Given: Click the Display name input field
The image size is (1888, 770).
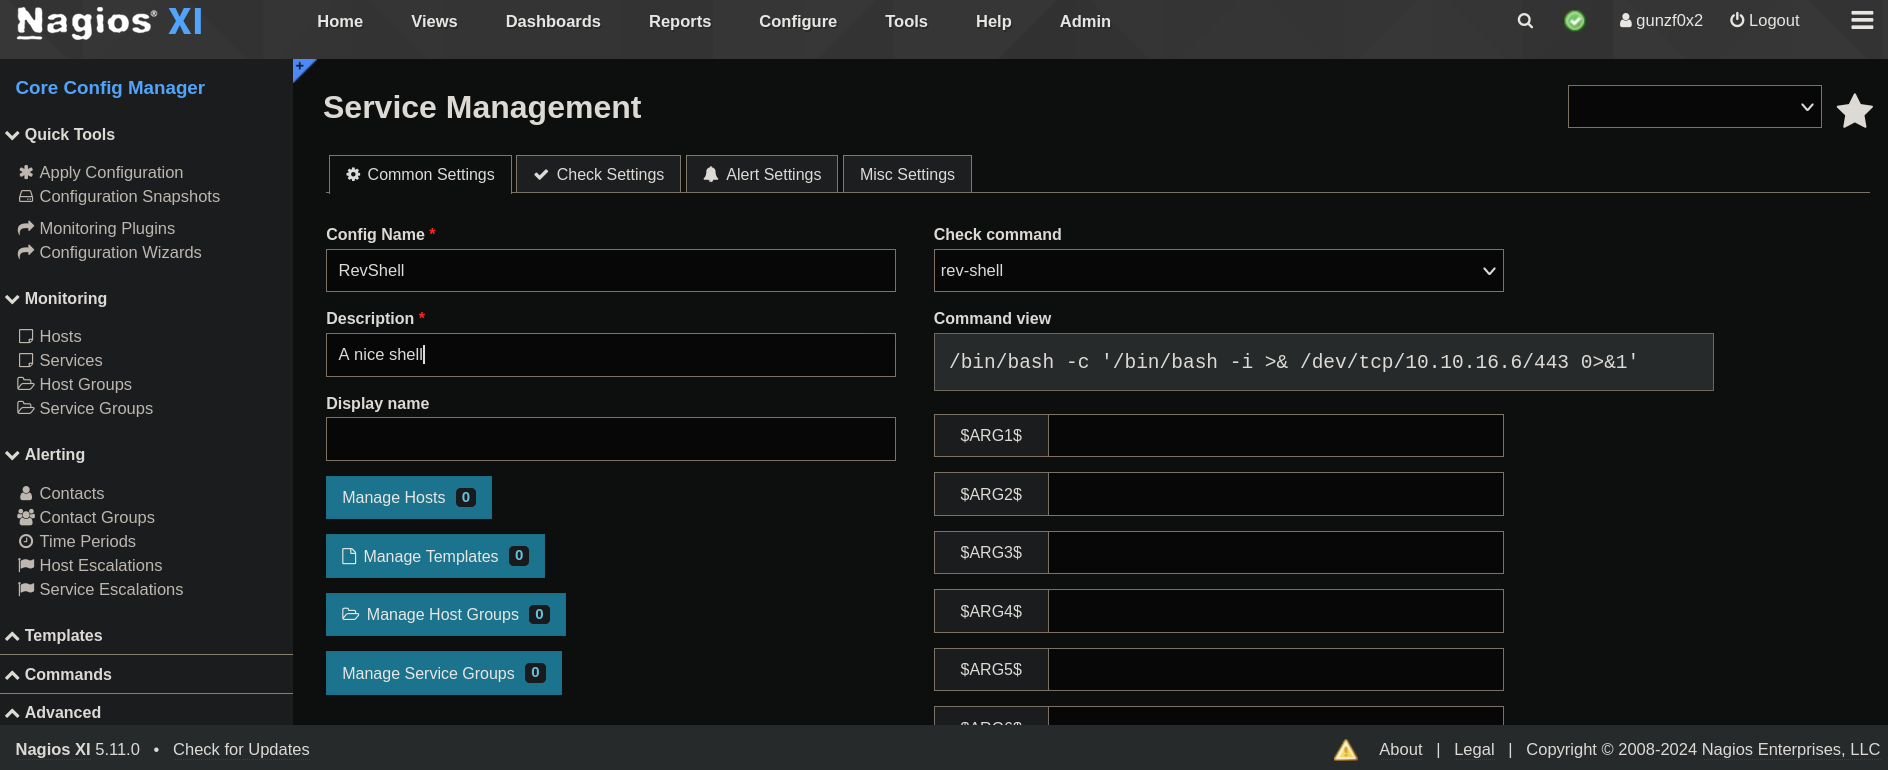Looking at the screenshot, I should [x=611, y=439].
